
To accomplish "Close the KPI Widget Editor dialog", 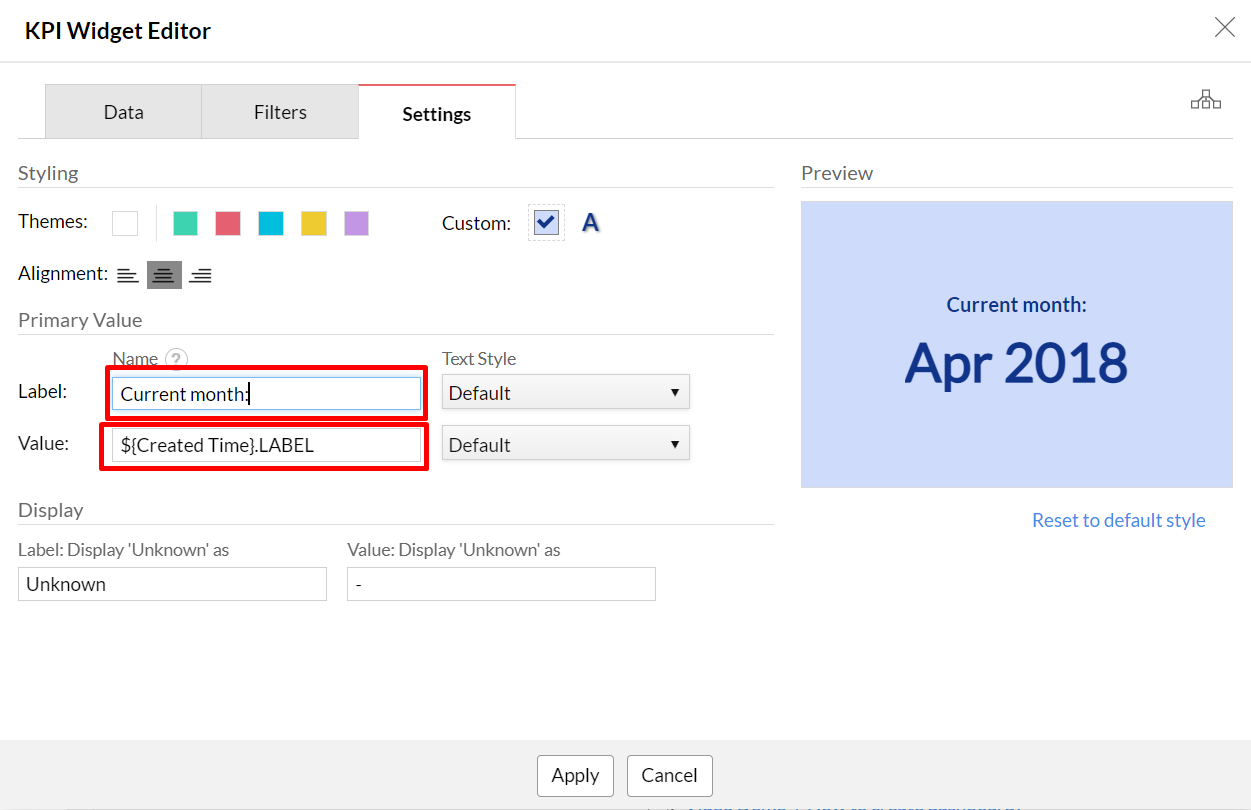I will [x=1224, y=28].
